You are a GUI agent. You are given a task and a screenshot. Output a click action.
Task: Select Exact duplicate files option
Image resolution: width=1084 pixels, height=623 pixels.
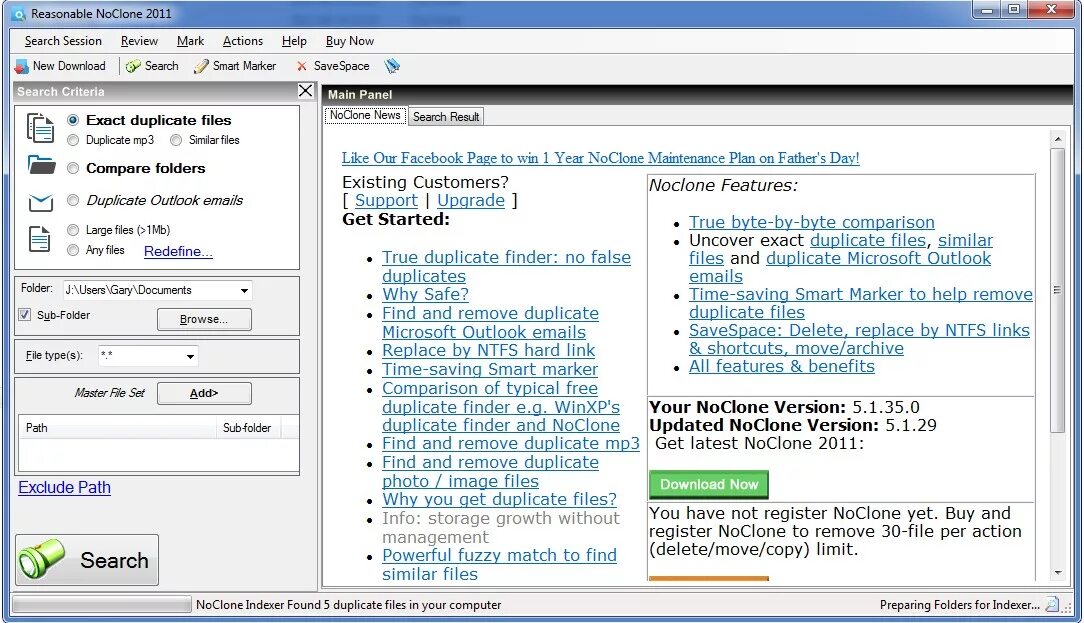(x=73, y=120)
